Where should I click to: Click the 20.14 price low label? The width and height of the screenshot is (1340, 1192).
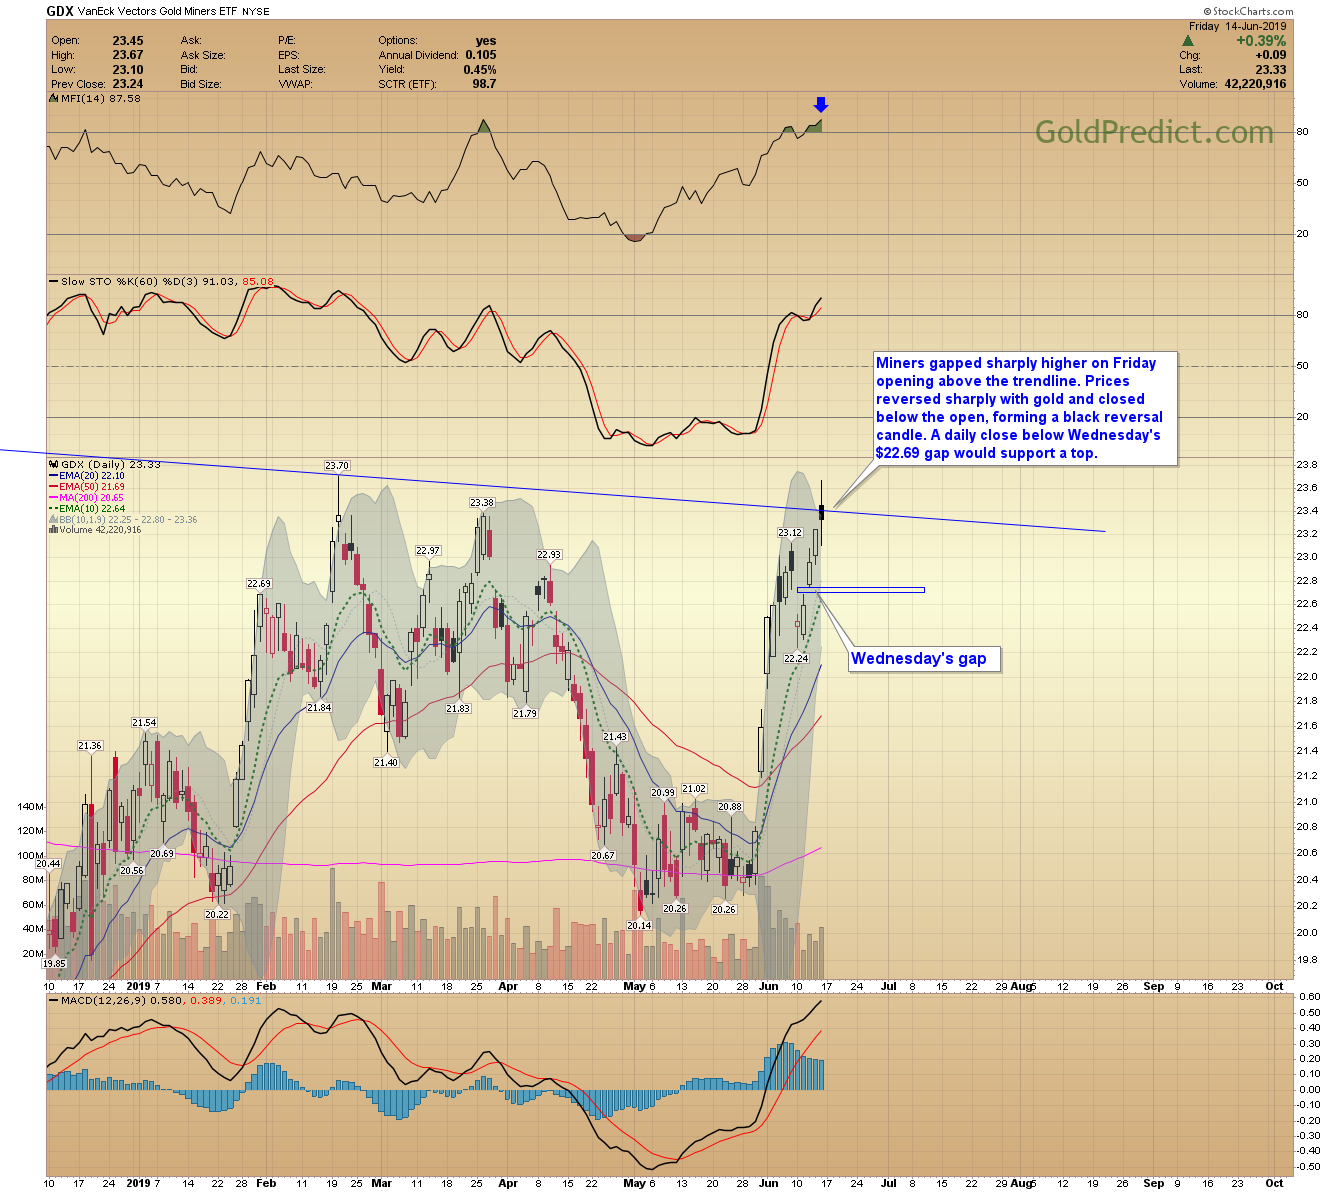639,926
